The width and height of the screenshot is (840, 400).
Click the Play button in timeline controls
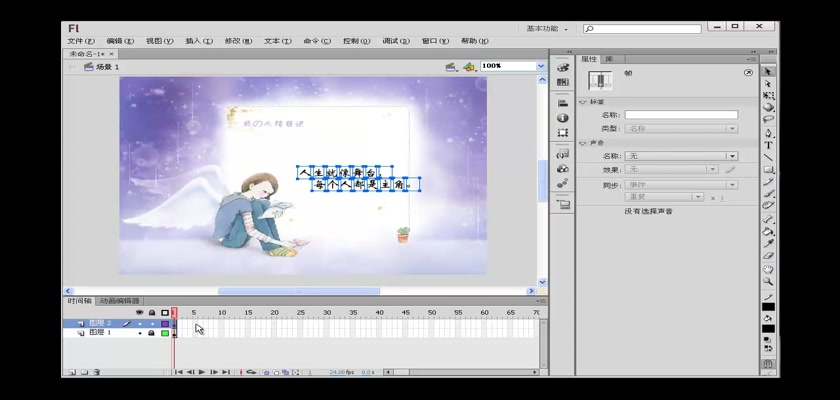point(202,372)
